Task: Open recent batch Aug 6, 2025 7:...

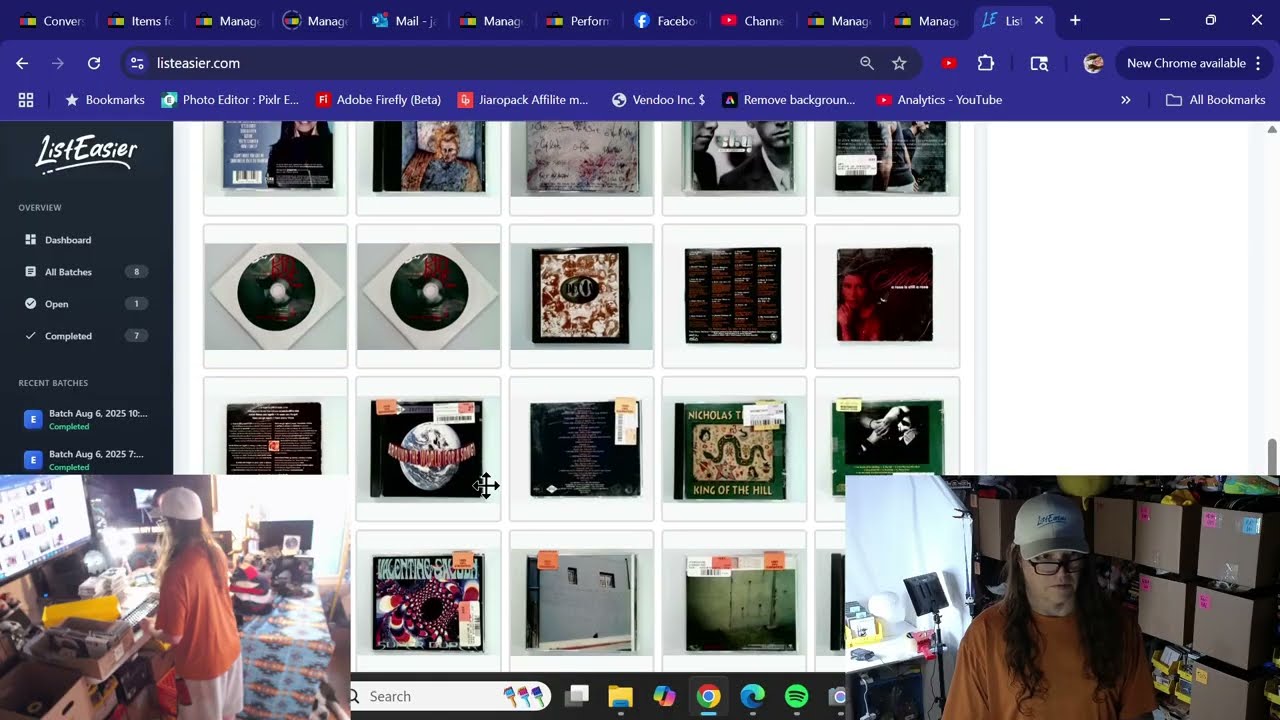Action: (x=86, y=459)
